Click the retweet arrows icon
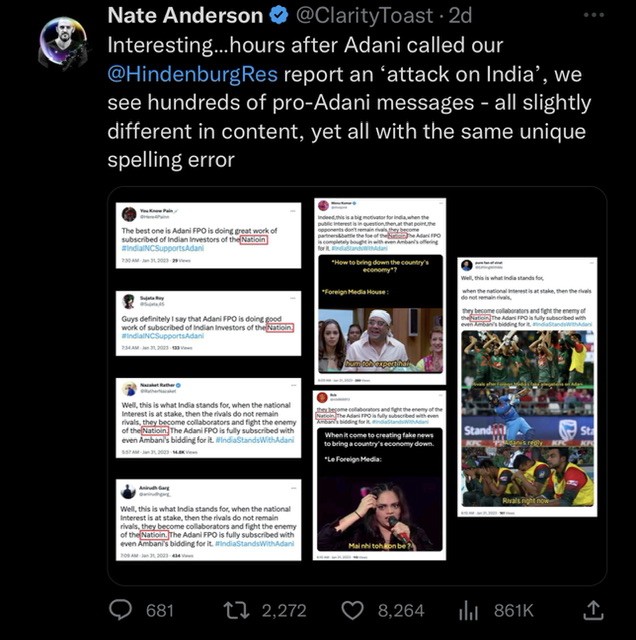The width and height of the screenshot is (636, 640). [236, 611]
